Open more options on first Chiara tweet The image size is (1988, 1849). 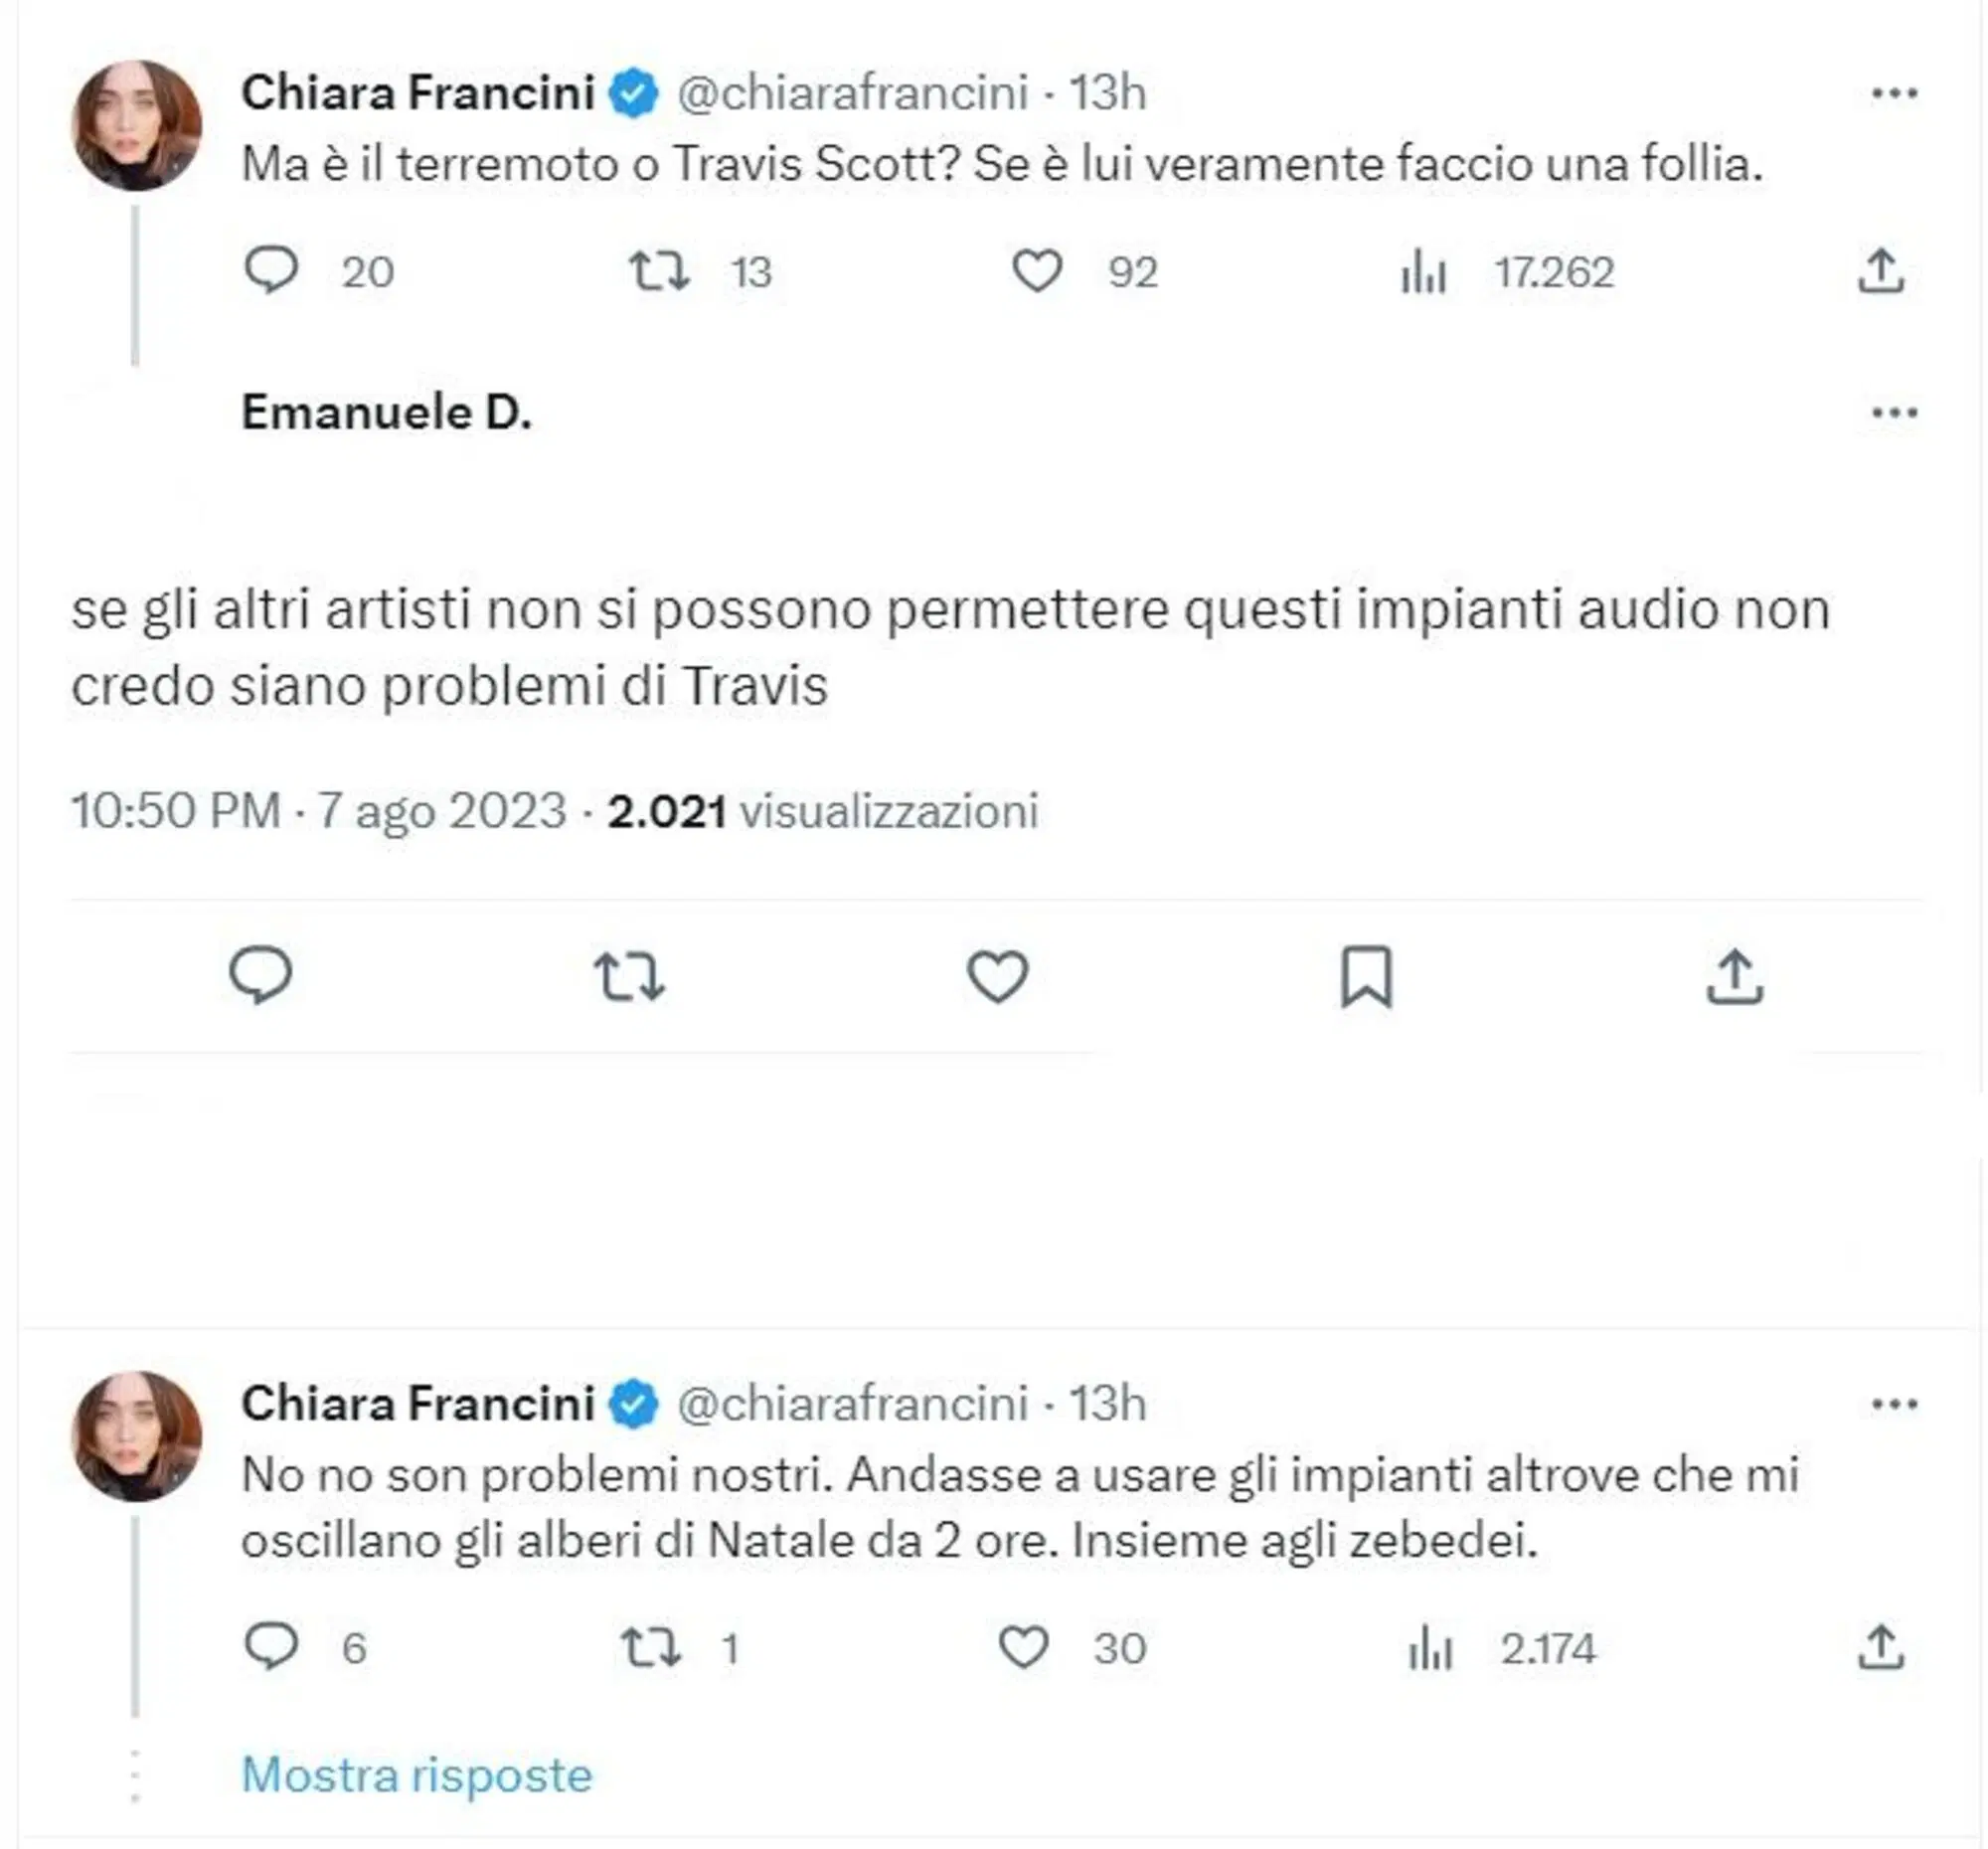pyautogui.click(x=1894, y=94)
